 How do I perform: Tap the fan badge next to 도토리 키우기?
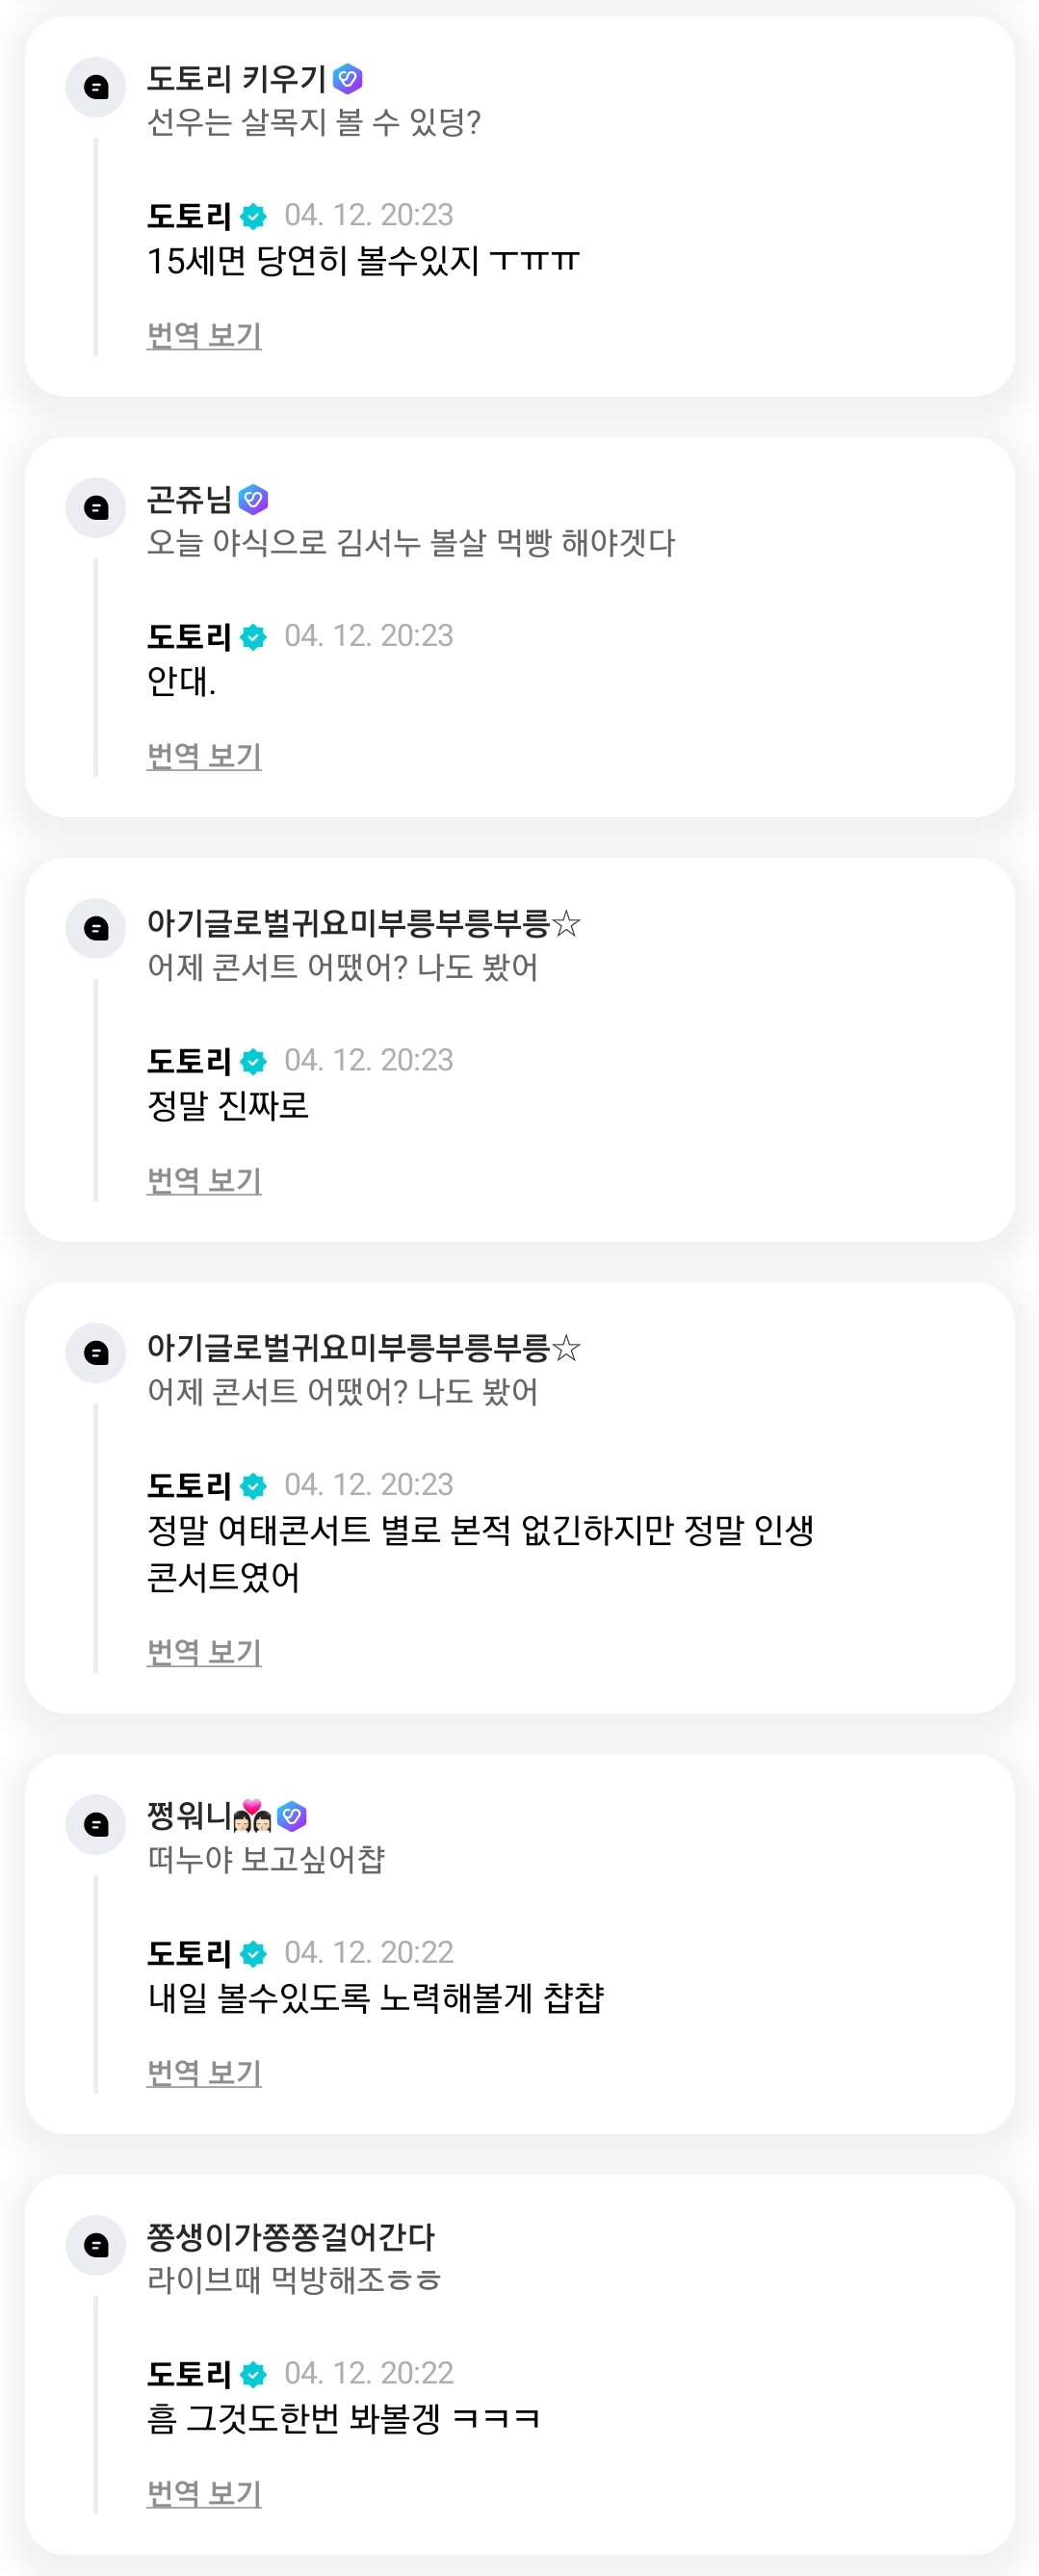[x=348, y=78]
